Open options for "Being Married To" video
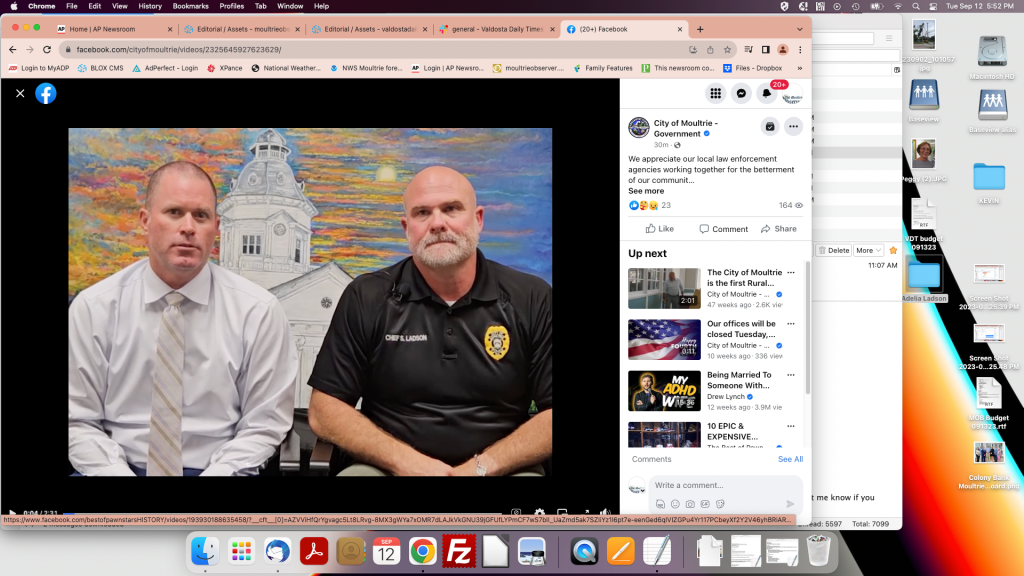Image resolution: width=1024 pixels, height=576 pixels. click(x=791, y=375)
